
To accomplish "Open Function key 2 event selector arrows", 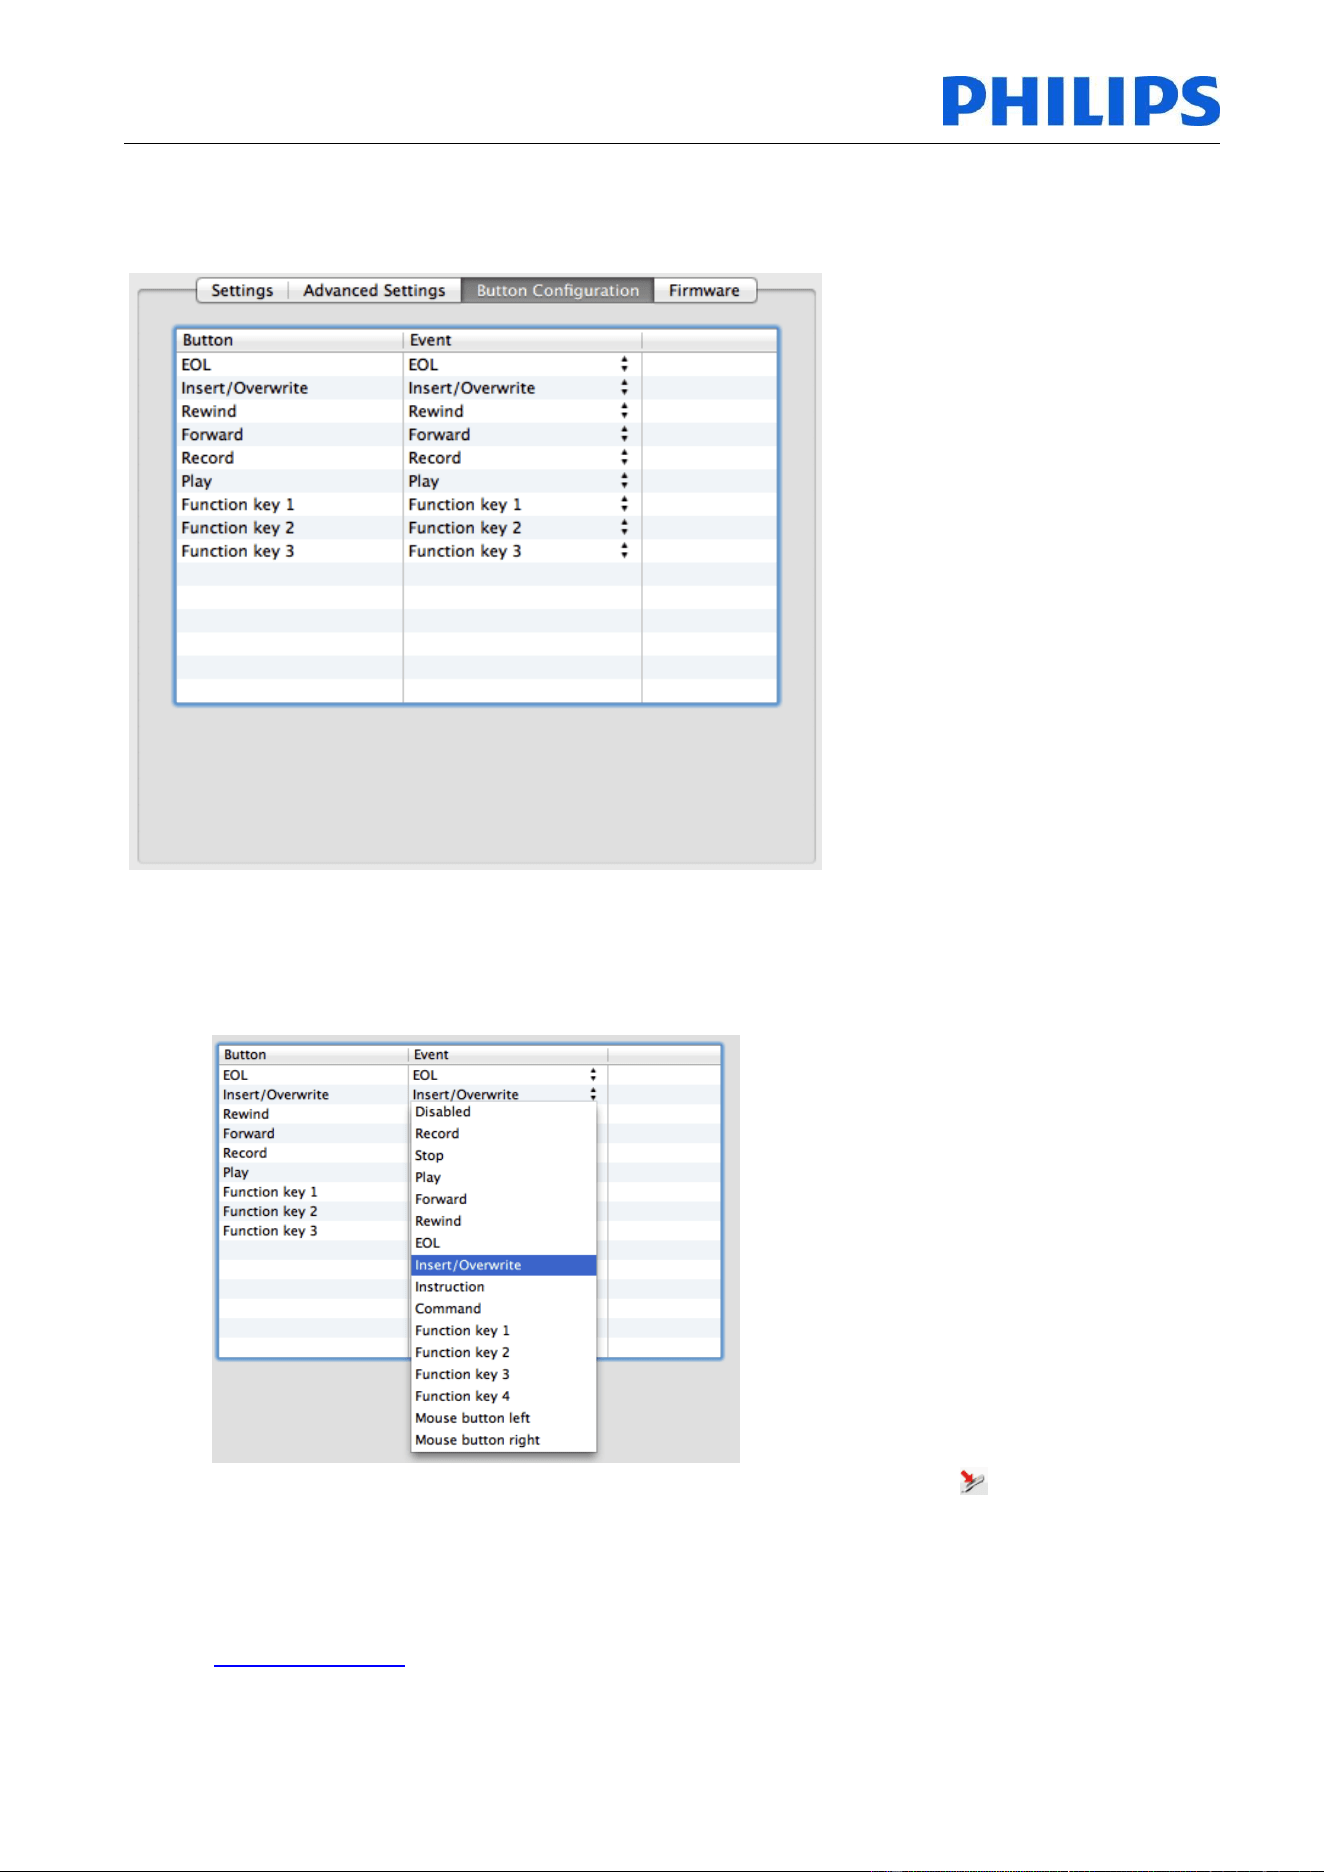I will click(x=624, y=527).
